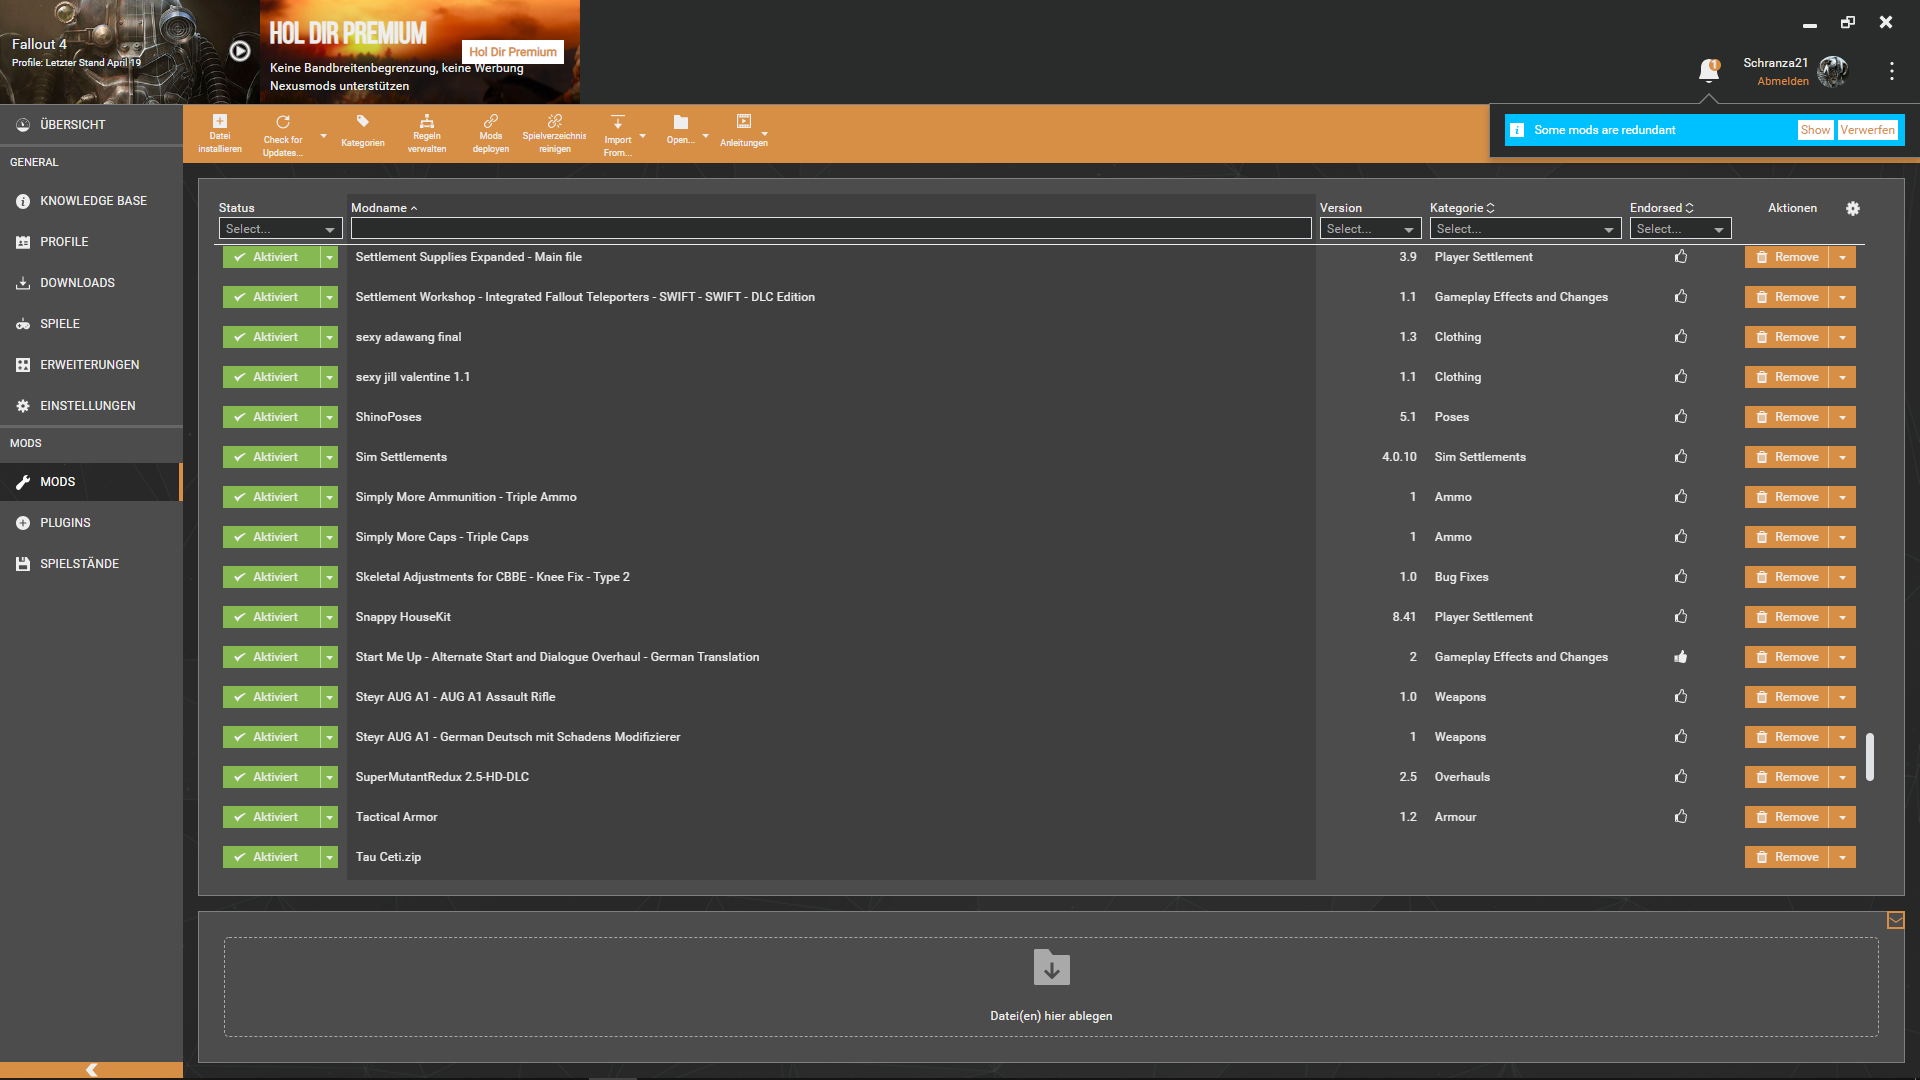Endorse Tactical Armor thumbs-up
This screenshot has width=1920, height=1080.
[1681, 817]
